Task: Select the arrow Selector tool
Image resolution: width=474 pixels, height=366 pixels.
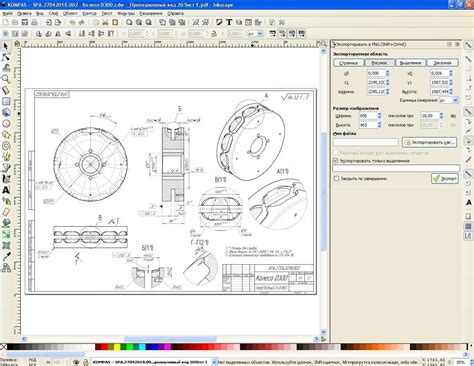Action: tap(6, 46)
